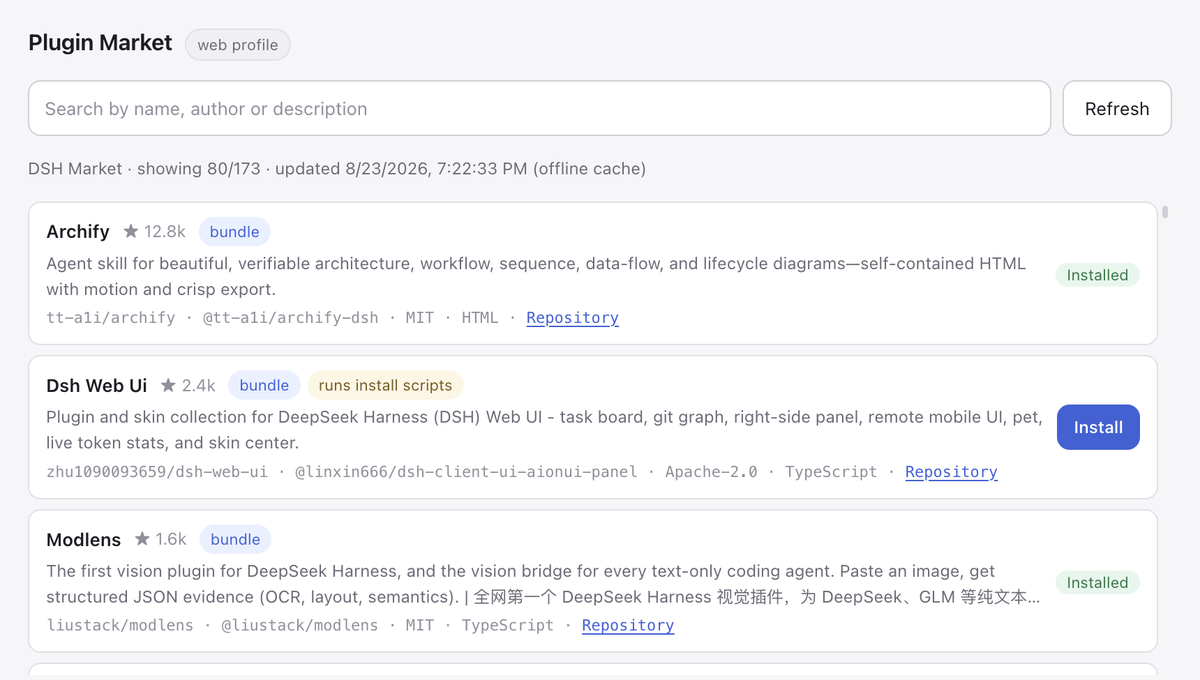Click the Dsh Web Ui description text

[544, 430]
